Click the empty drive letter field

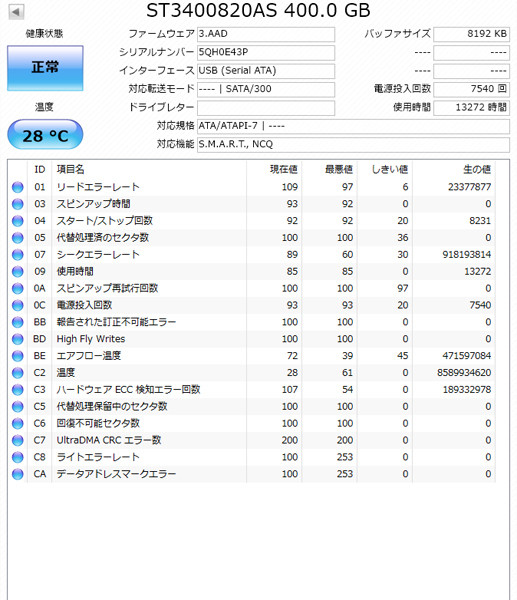[x=266, y=108]
